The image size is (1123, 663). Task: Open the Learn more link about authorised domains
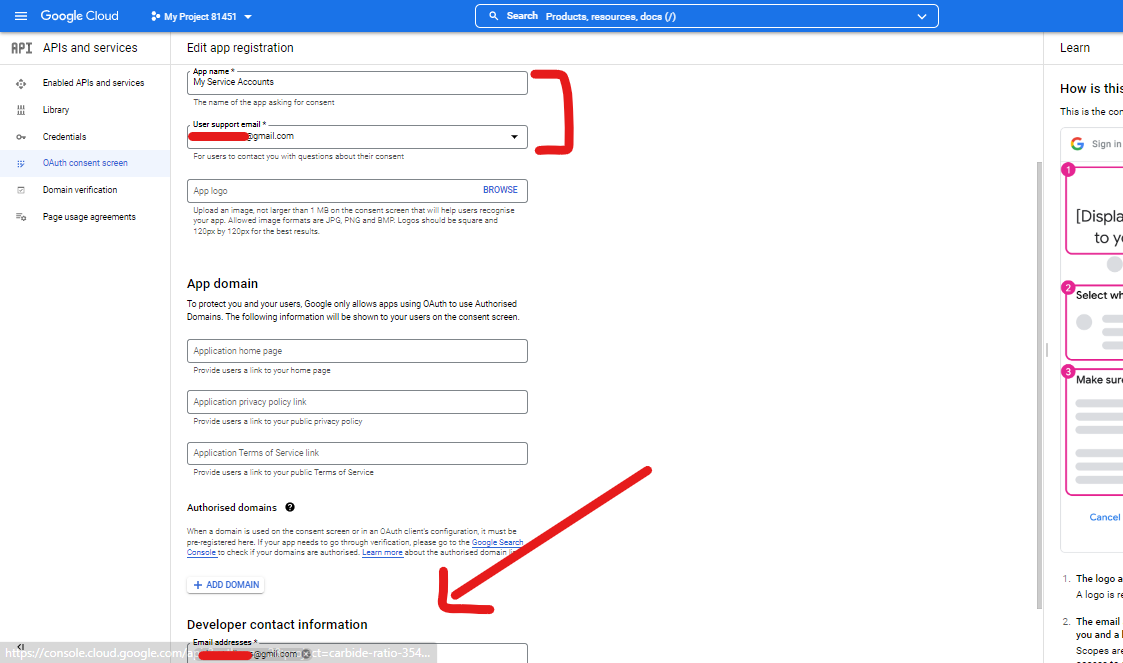[382, 553]
